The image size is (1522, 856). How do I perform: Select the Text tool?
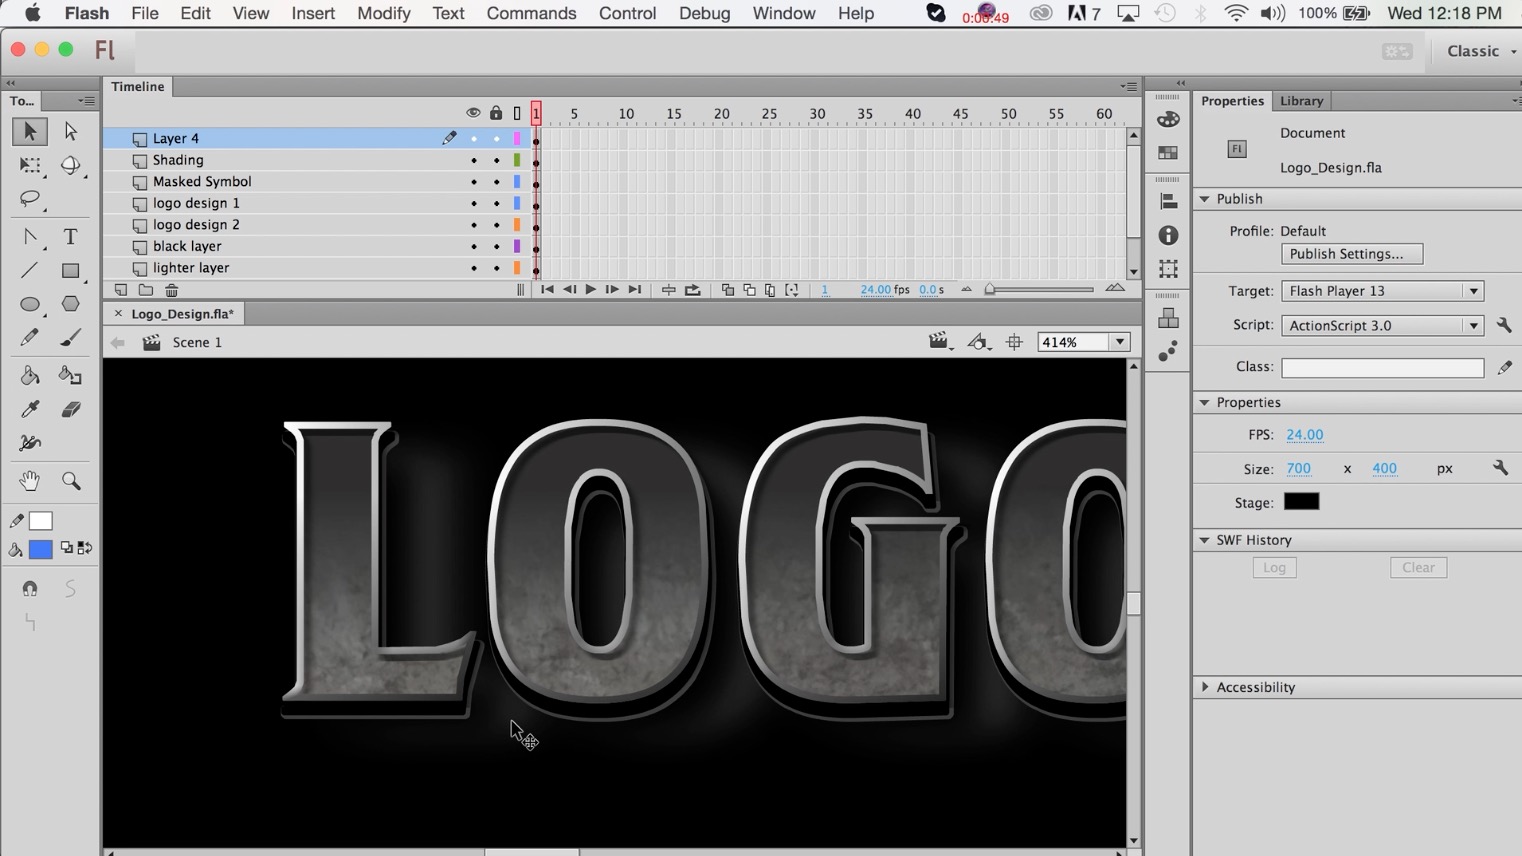pyautogui.click(x=70, y=236)
